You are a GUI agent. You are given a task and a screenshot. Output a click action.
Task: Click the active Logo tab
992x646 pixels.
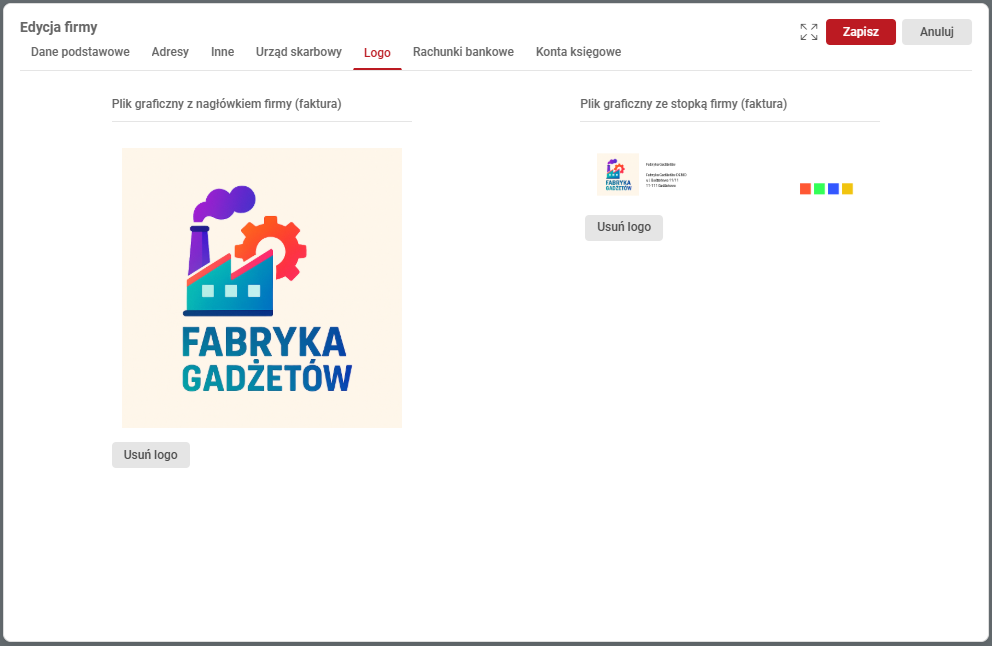point(376,52)
